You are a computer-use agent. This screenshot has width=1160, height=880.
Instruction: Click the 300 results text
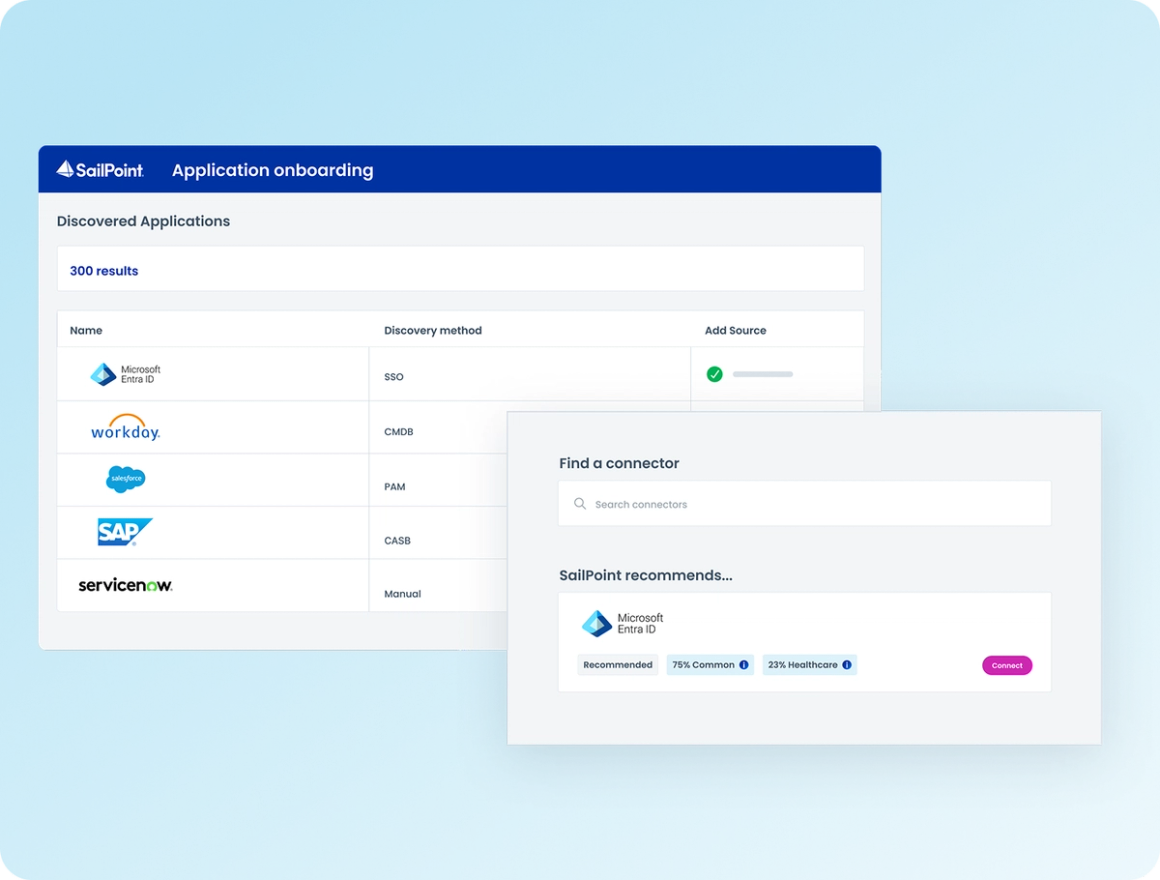pyautogui.click(x=104, y=271)
